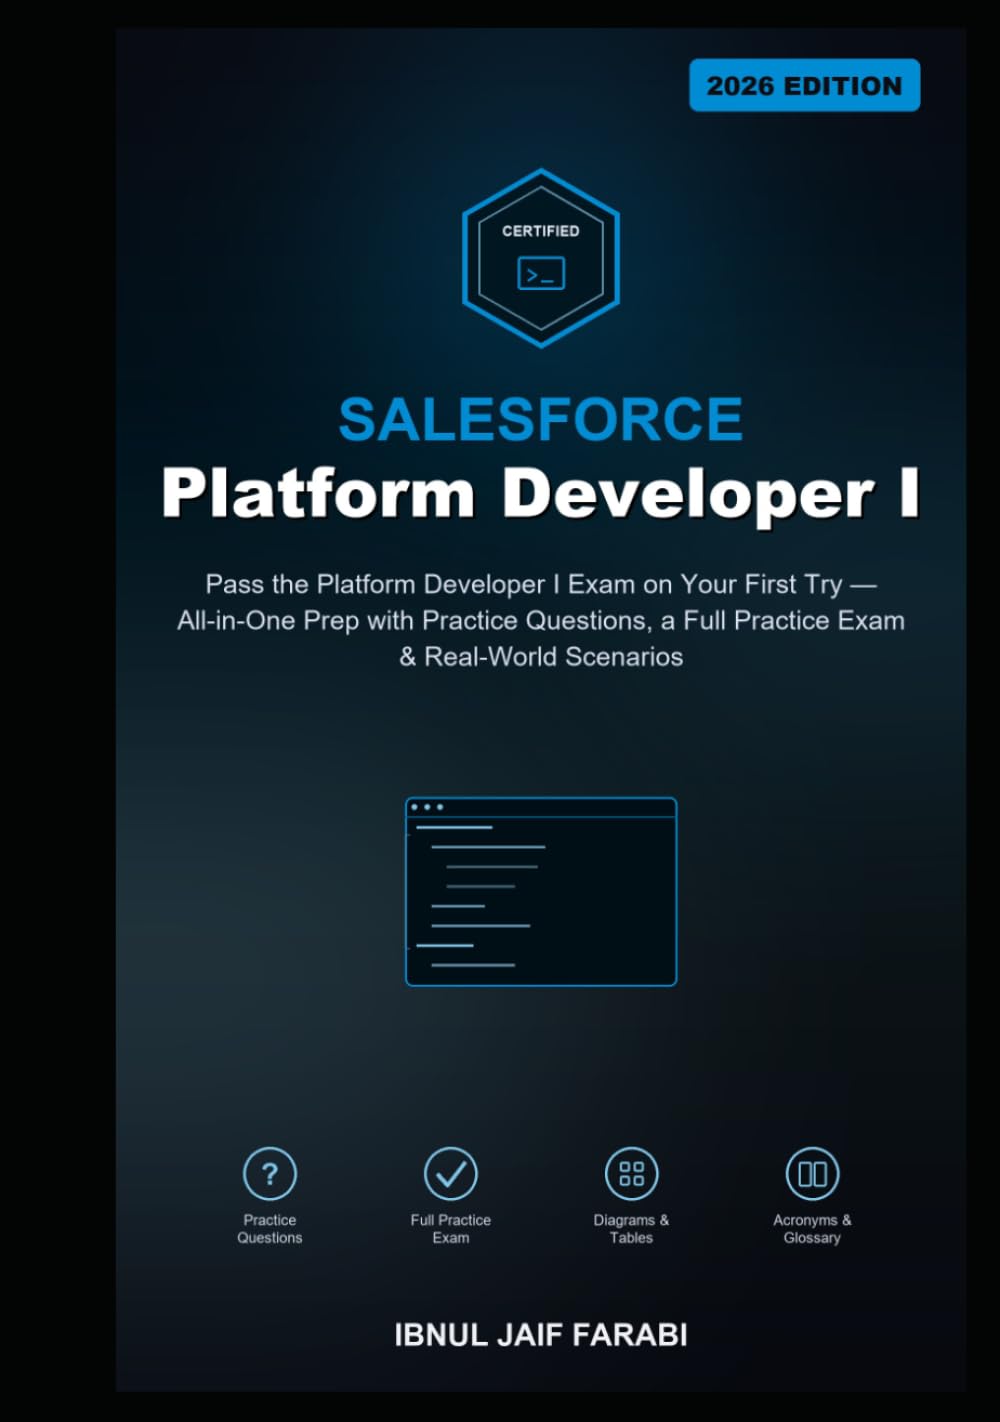Click the open book circle icon

(812, 1173)
